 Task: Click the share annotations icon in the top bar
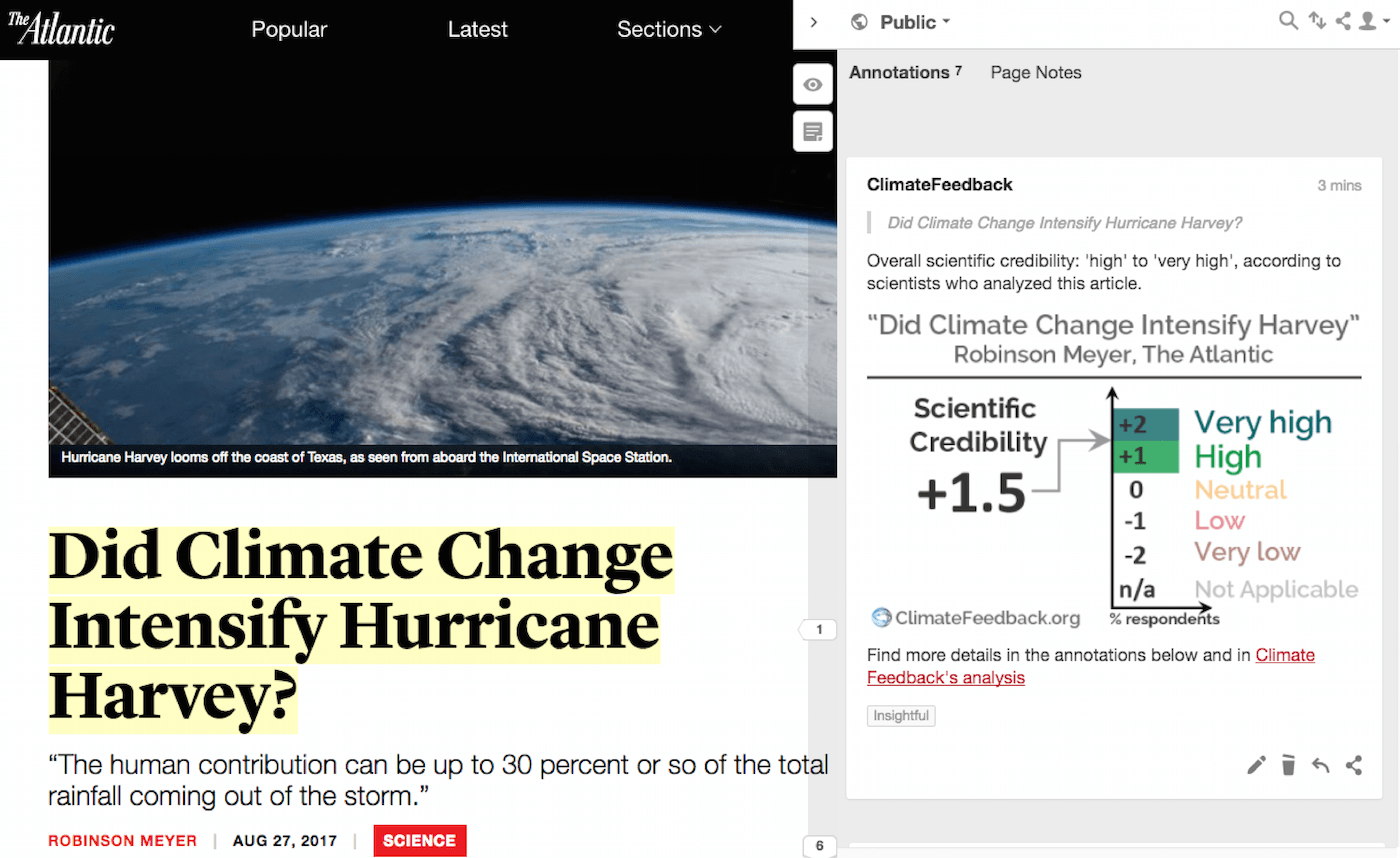coord(1343,21)
